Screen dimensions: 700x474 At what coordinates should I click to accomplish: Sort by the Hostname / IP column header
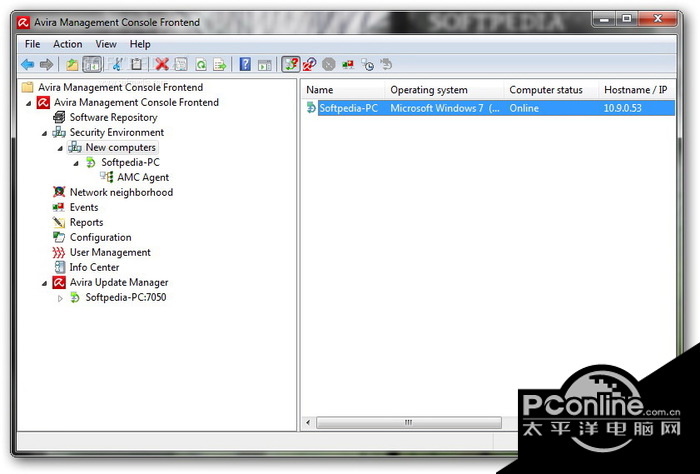637,90
